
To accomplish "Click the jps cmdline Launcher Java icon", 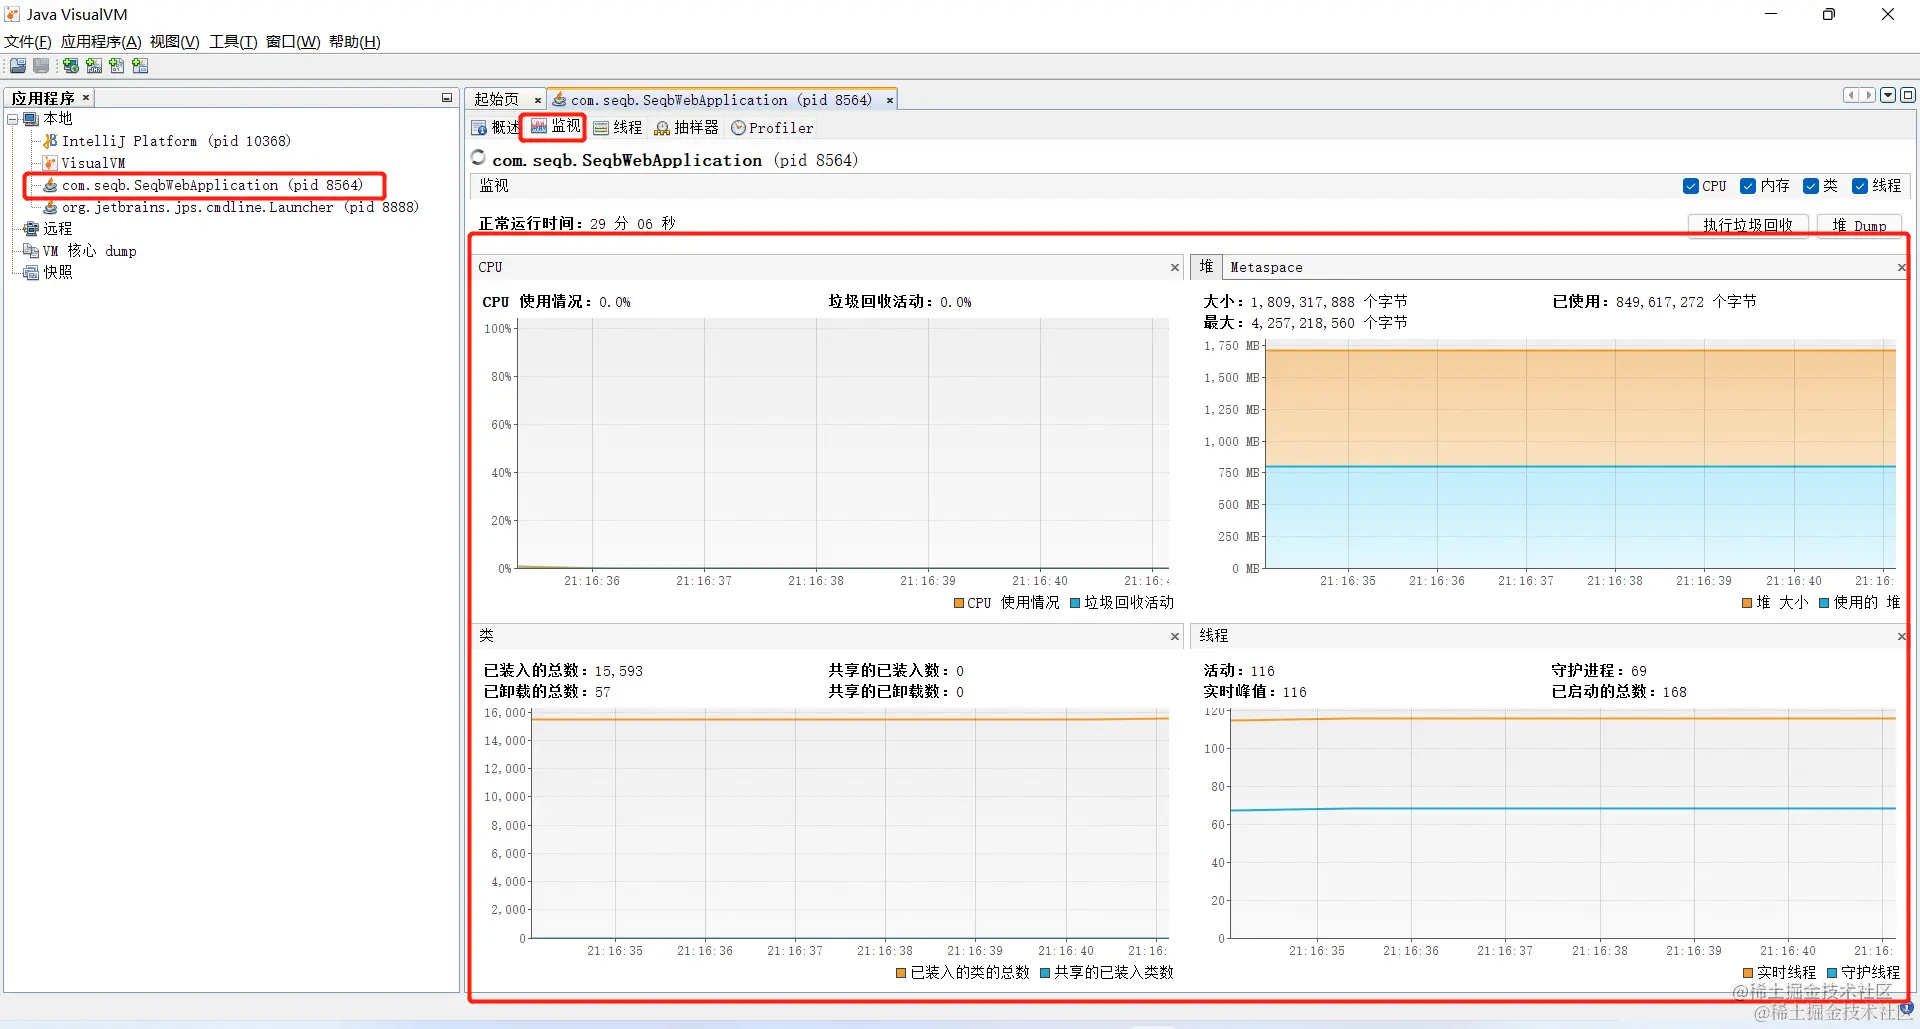I will click(x=50, y=207).
